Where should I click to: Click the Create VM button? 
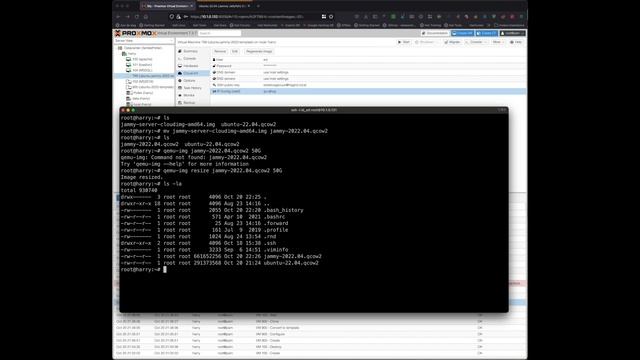coord(462,33)
